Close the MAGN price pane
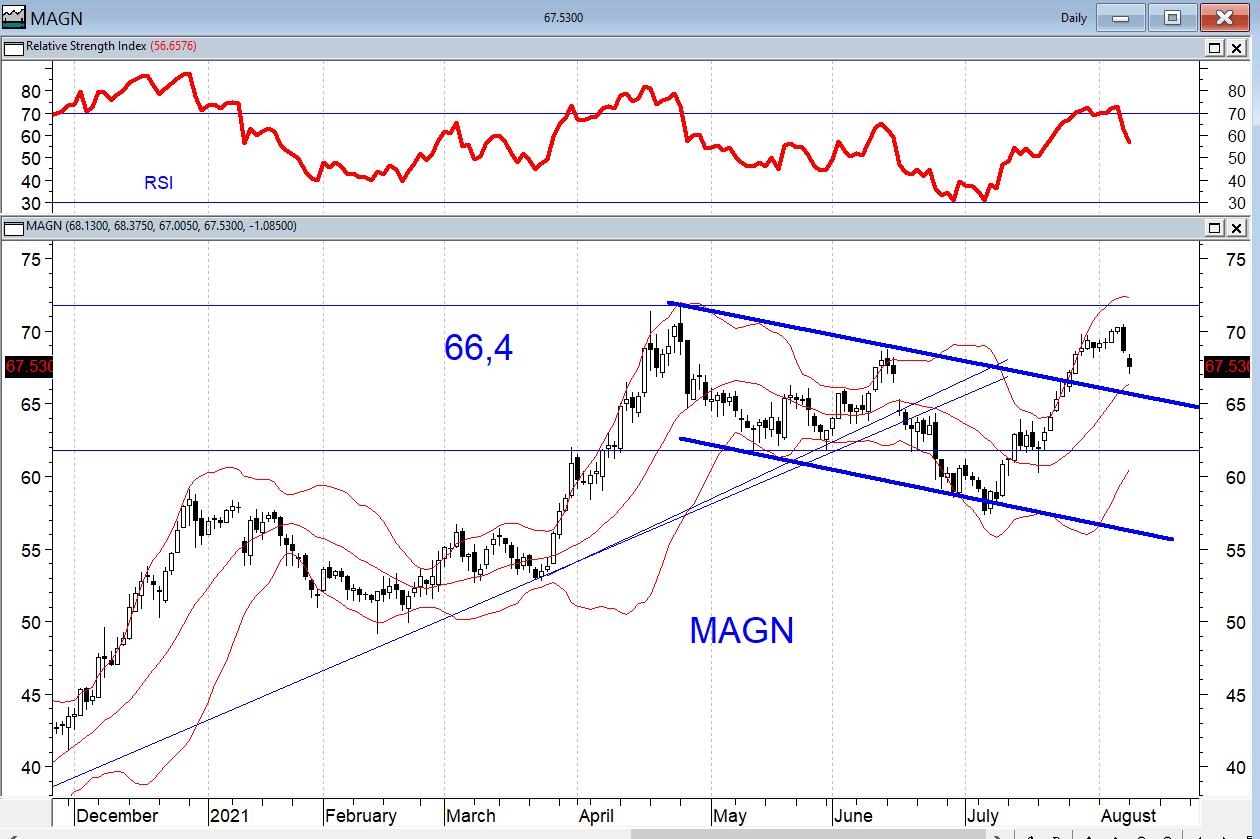1260x839 pixels. click(1237, 227)
